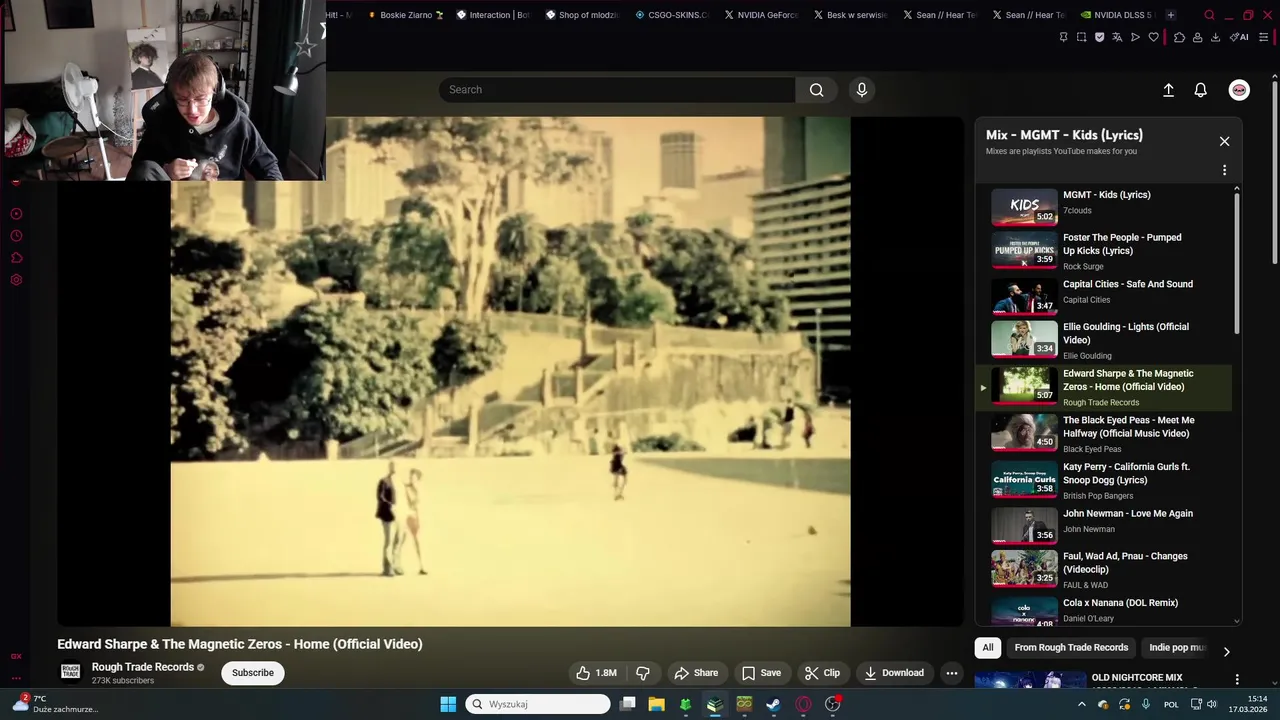1280x720 pixels.
Task: Download the current video
Action: coord(894,673)
